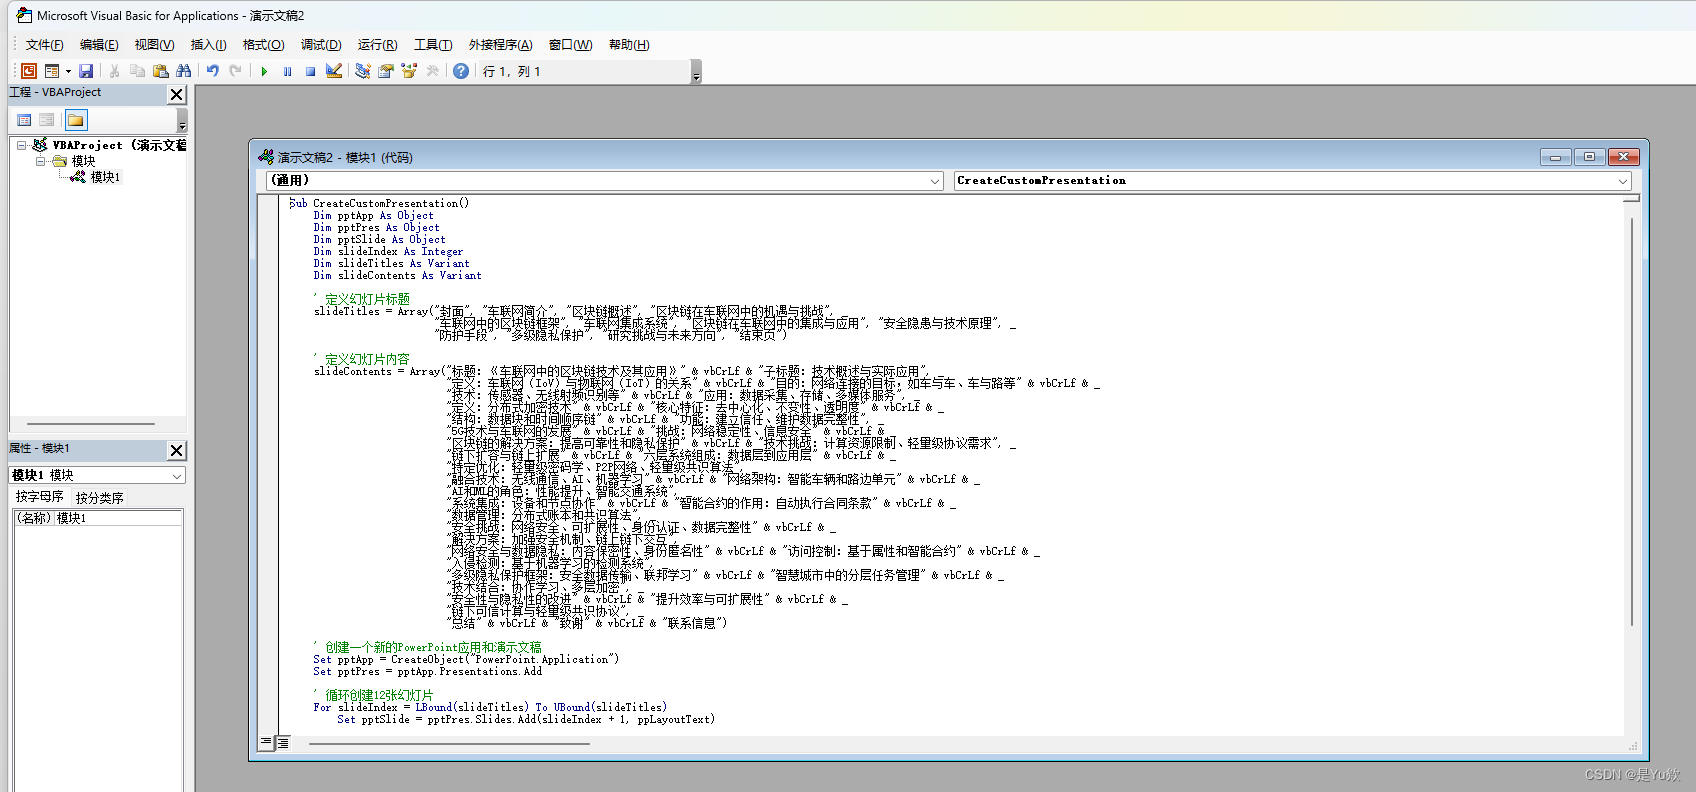Select the 模块 folder tree item

pos(83,161)
